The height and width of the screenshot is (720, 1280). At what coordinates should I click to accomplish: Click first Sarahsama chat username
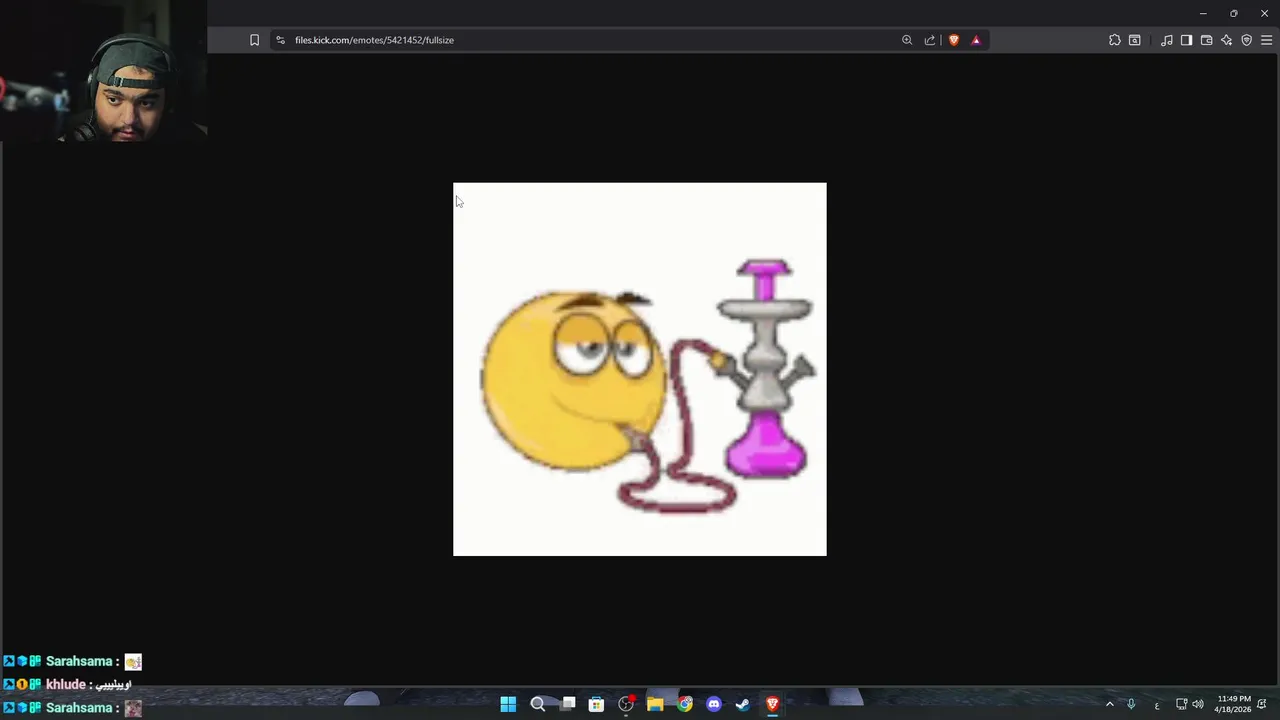point(79,661)
